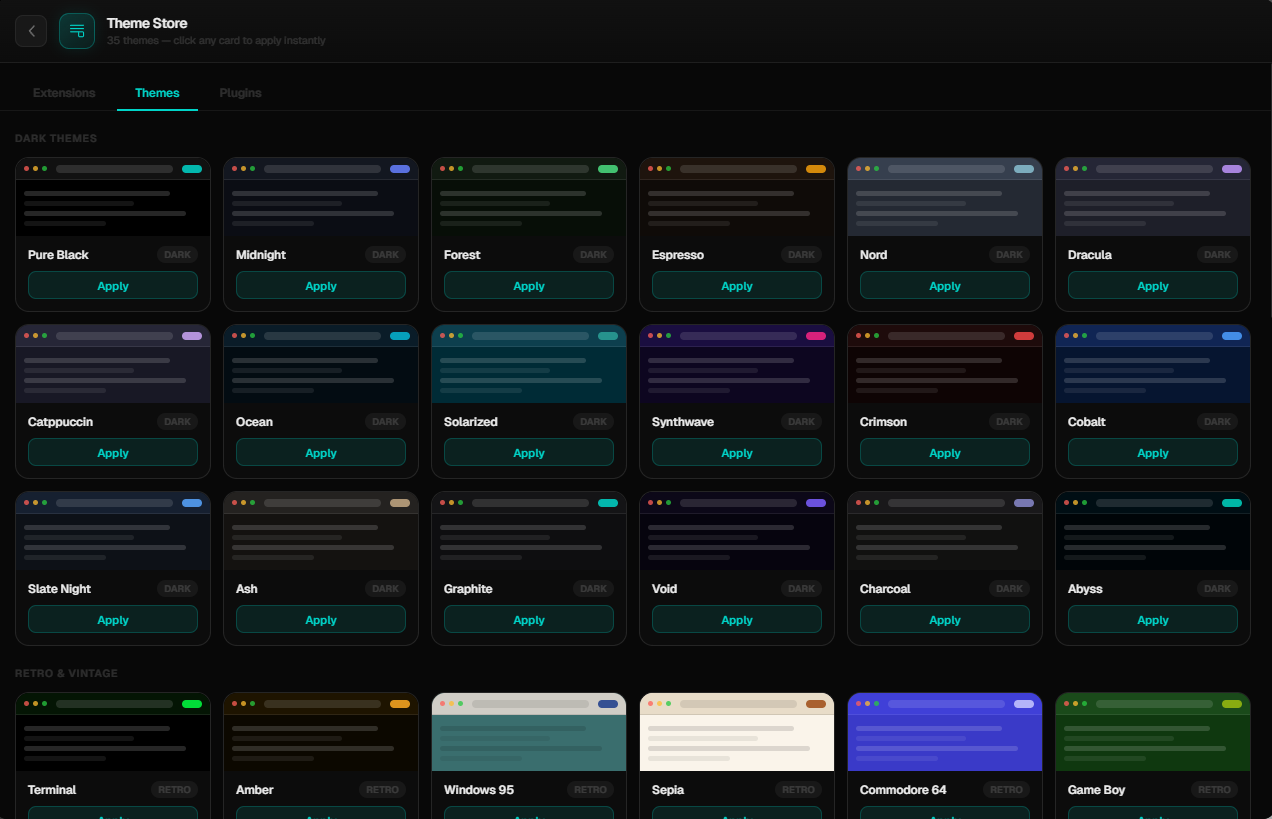Click the DARK badge on Forest
The image size is (1272, 819).
tap(593, 254)
